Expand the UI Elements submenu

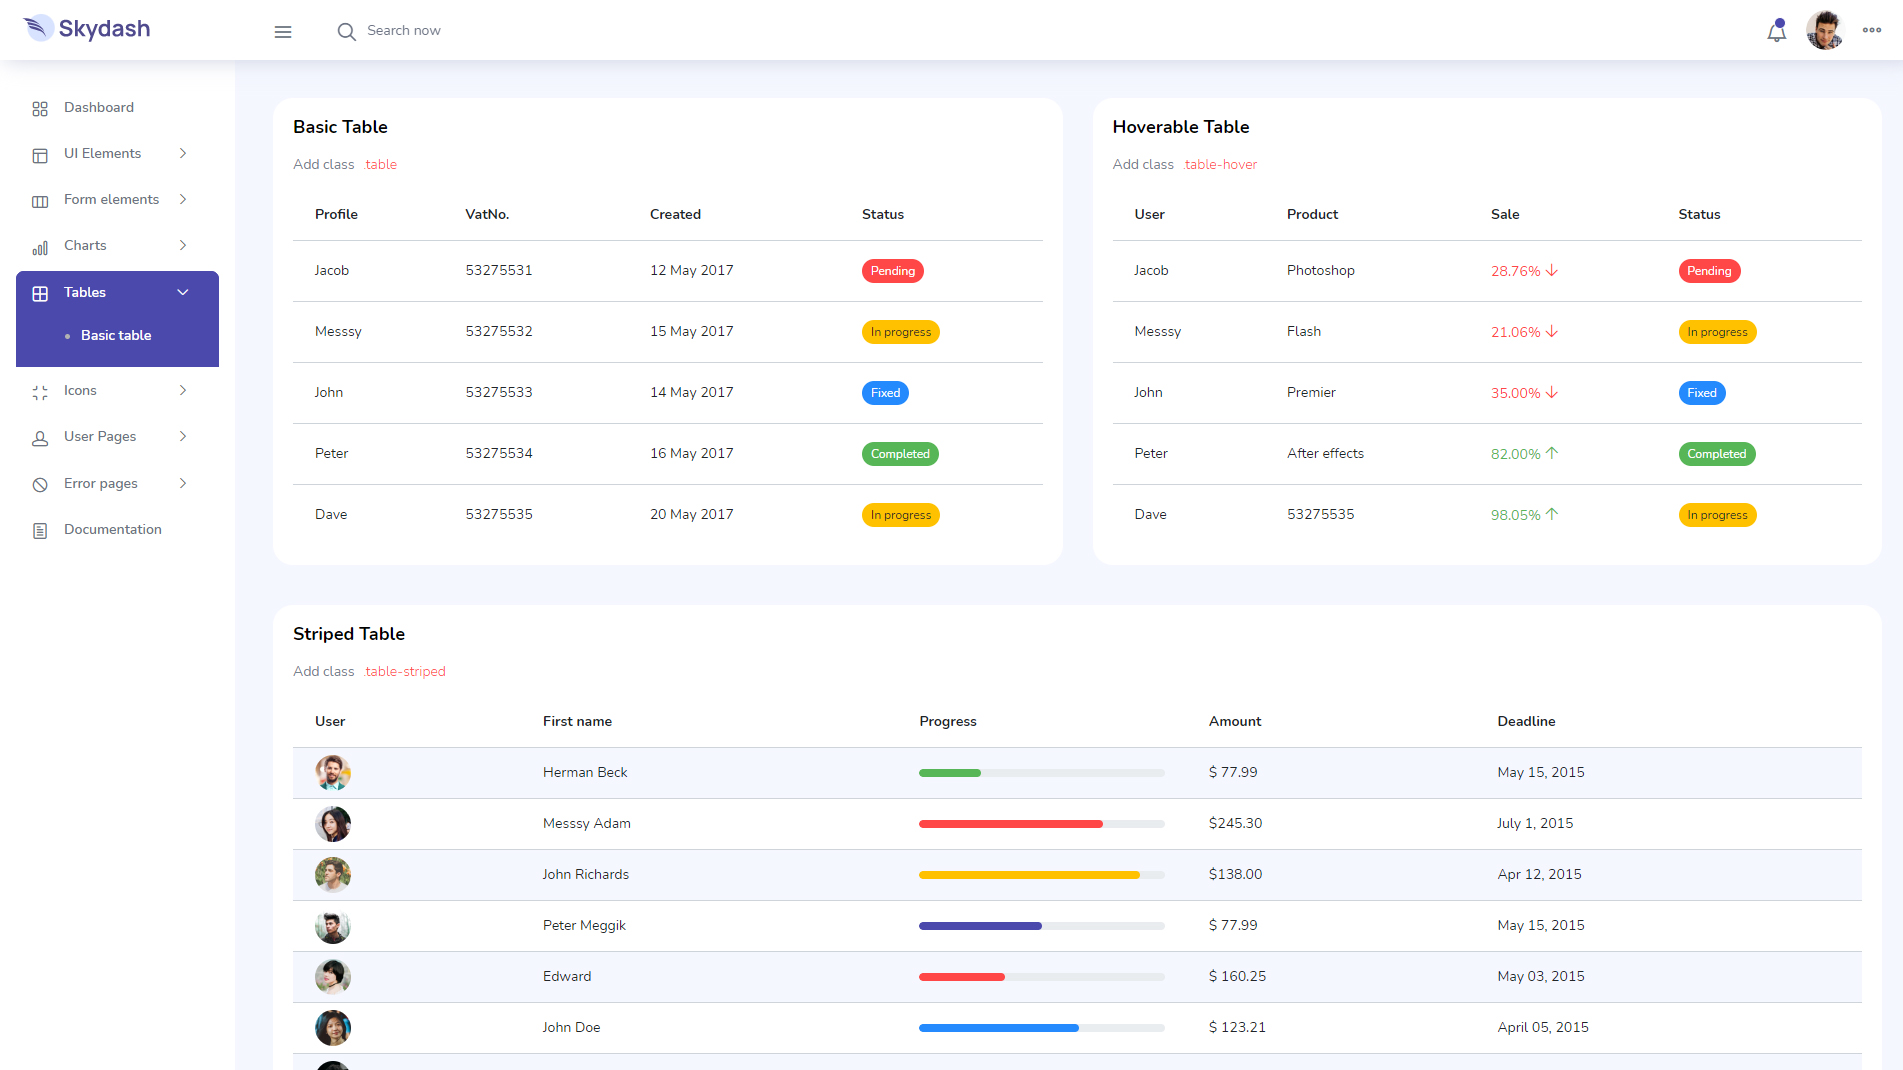tap(183, 153)
